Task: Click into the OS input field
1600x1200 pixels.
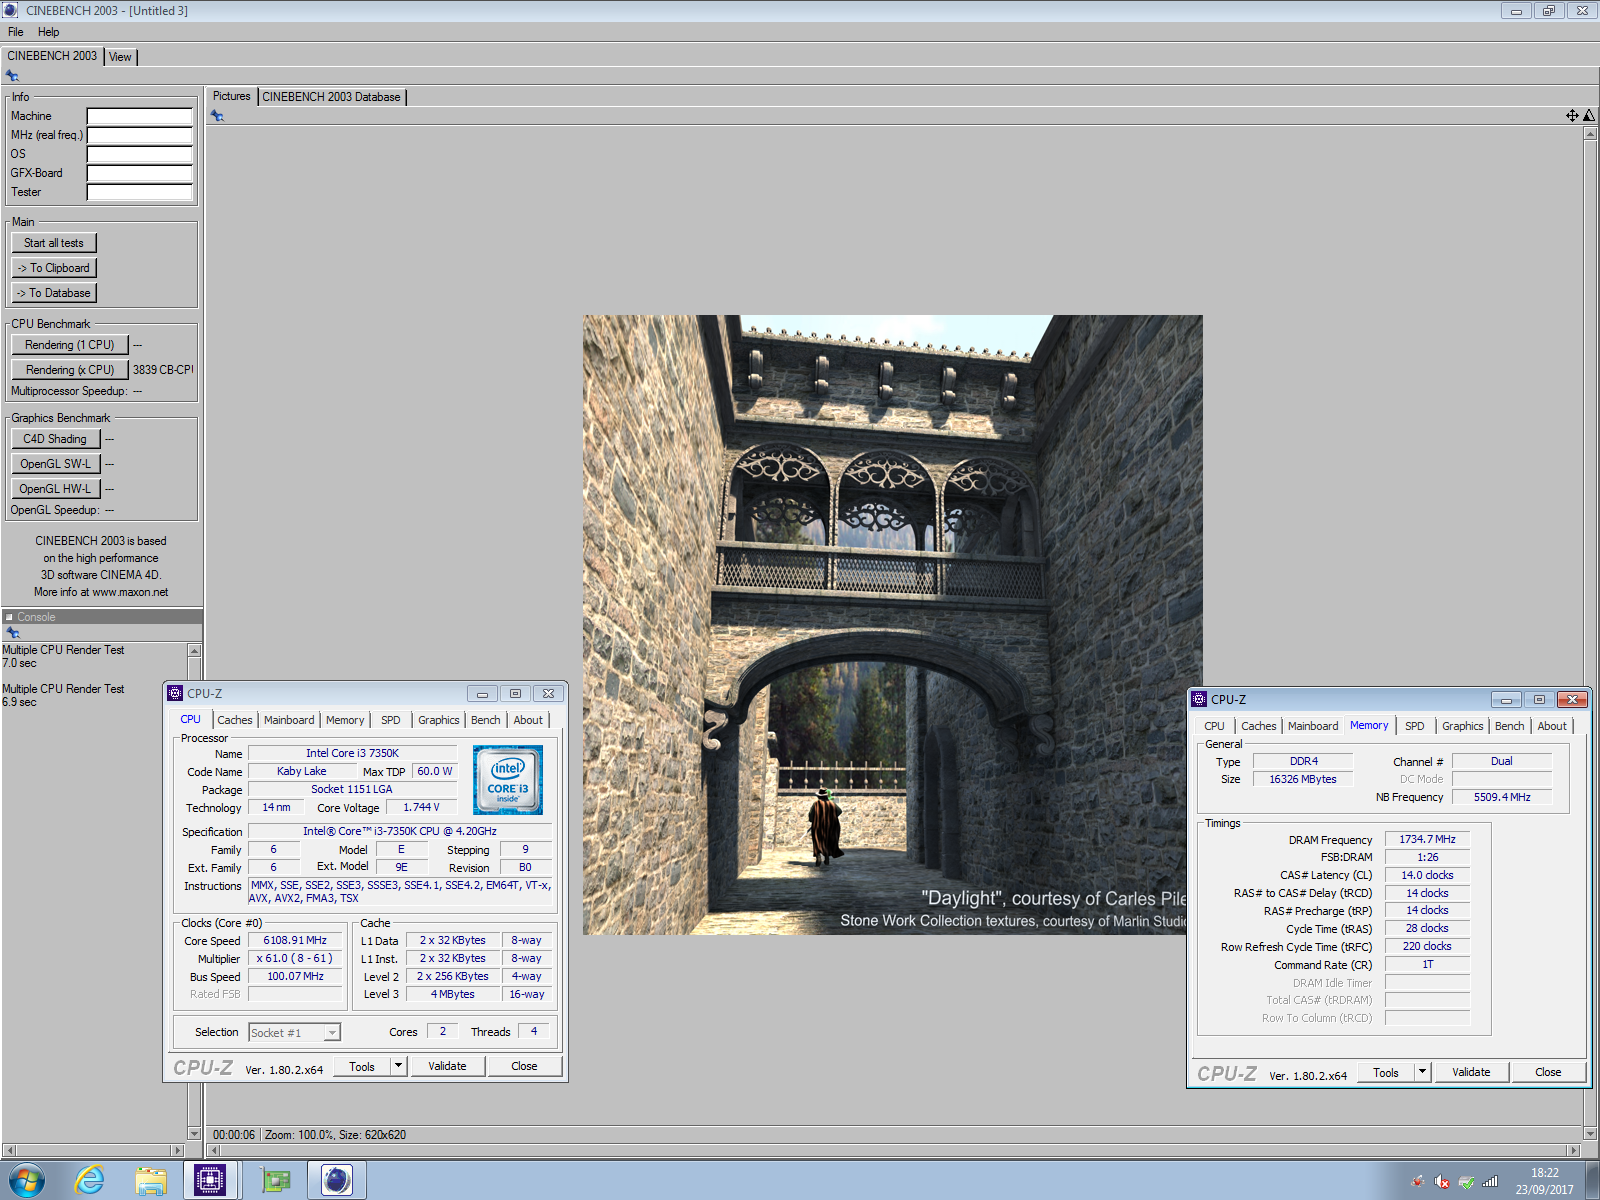Action: pos(139,154)
